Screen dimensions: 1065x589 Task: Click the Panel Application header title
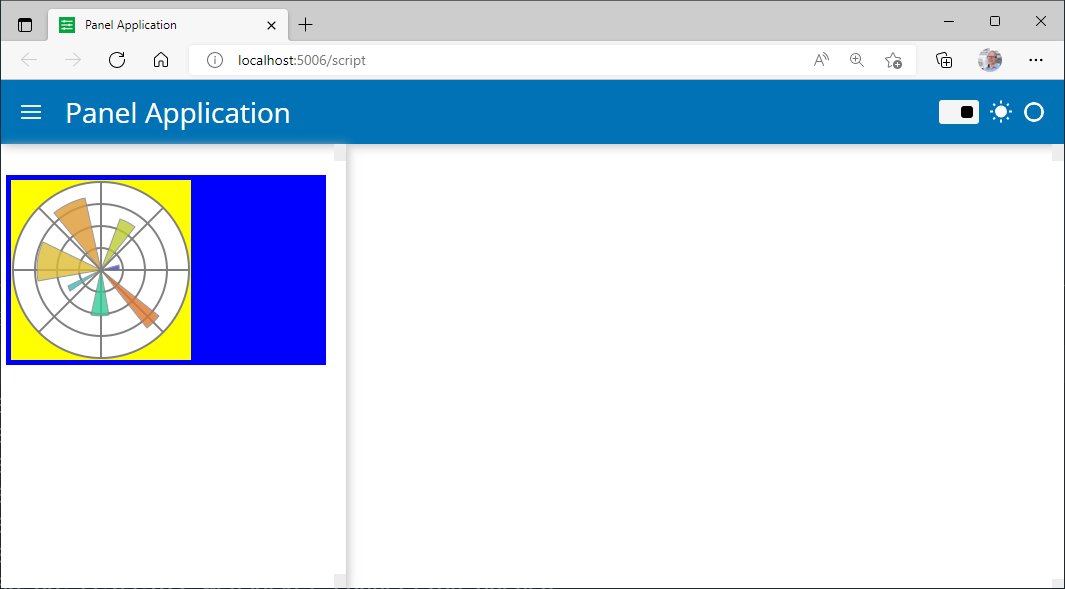point(178,113)
